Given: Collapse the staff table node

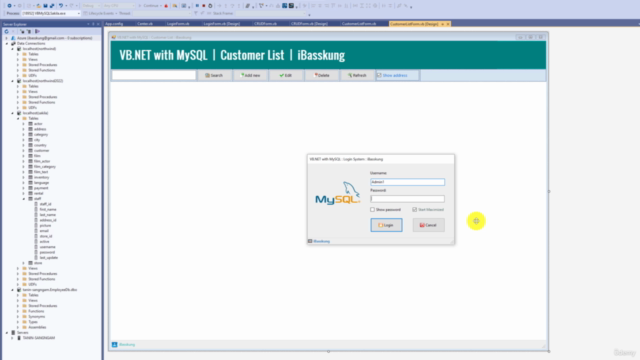Looking at the screenshot, I should (x=24, y=199).
